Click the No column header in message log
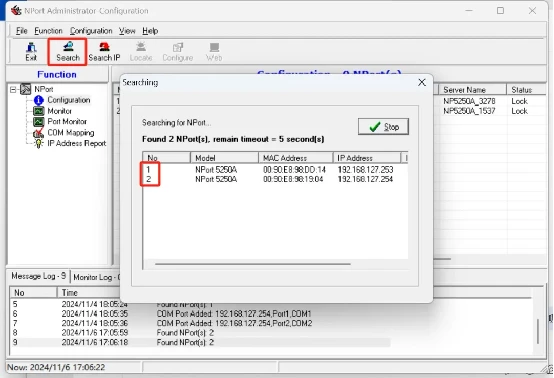 click(34, 293)
